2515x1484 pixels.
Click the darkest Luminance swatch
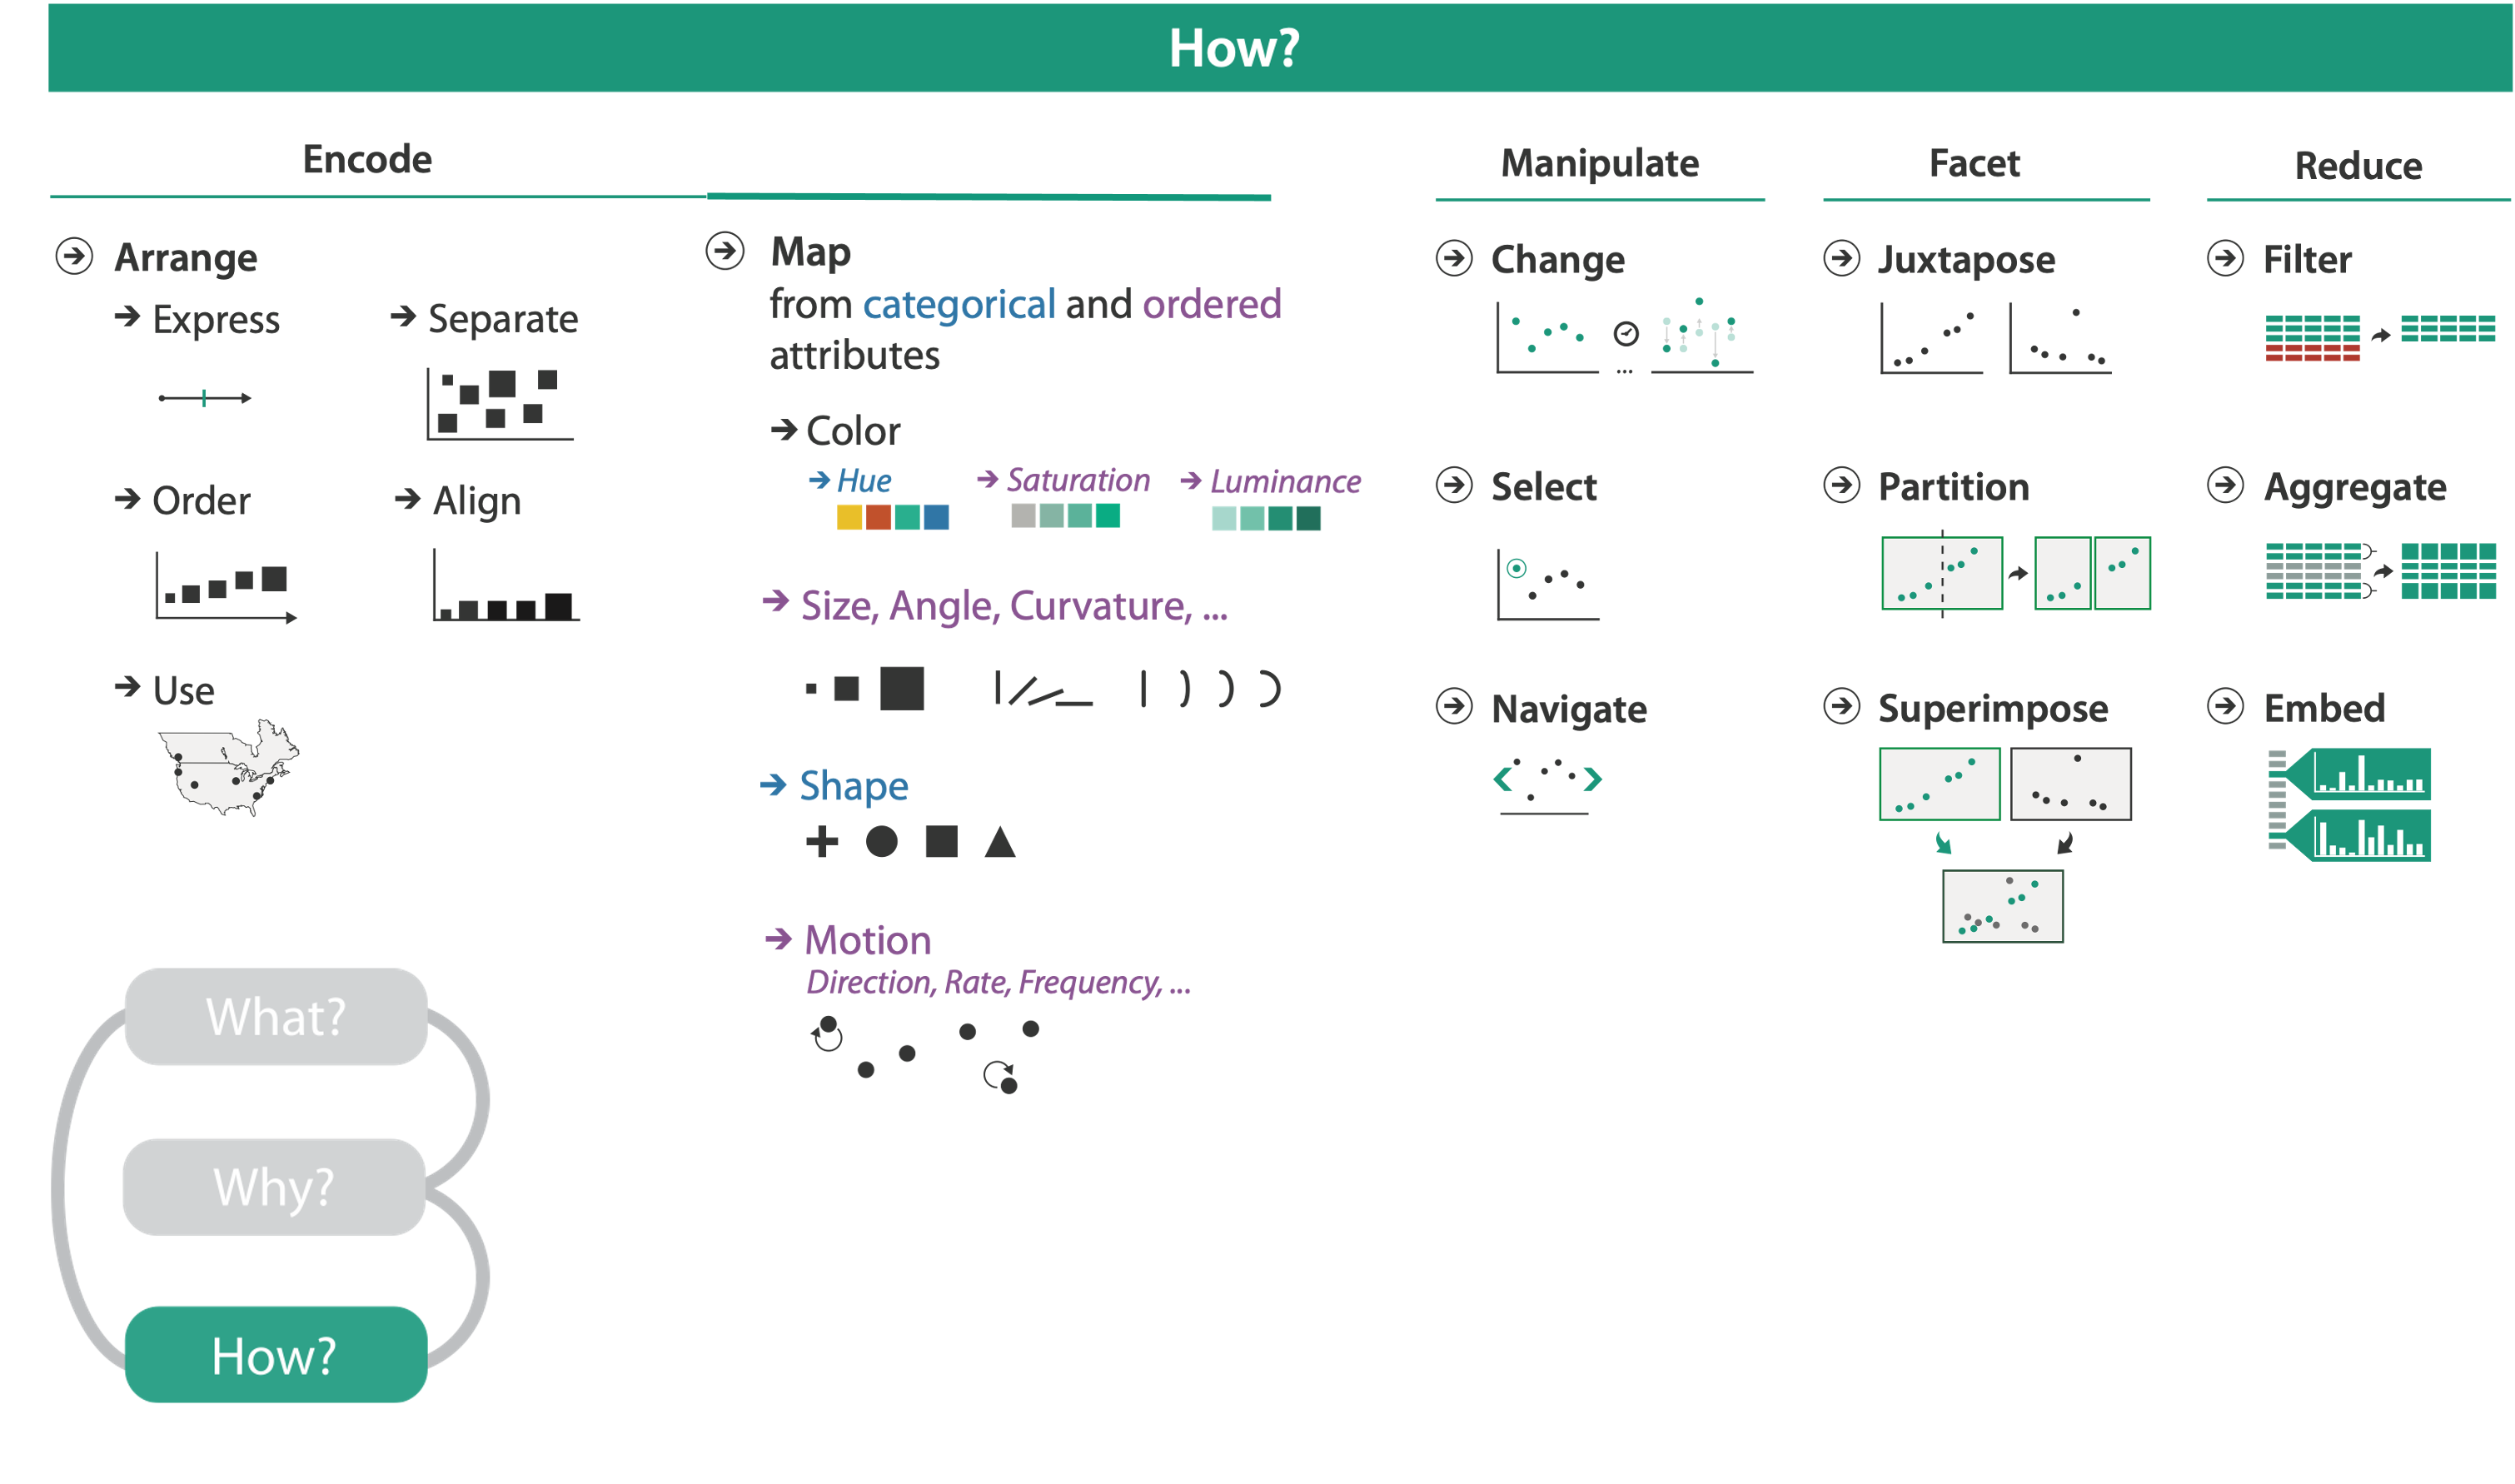(1308, 518)
